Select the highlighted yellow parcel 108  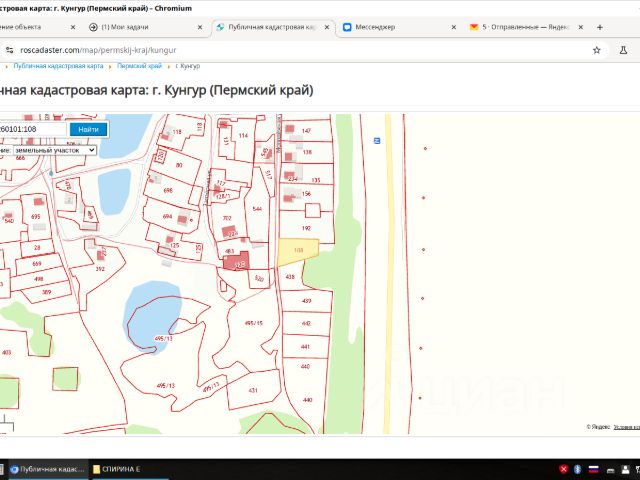(297, 250)
